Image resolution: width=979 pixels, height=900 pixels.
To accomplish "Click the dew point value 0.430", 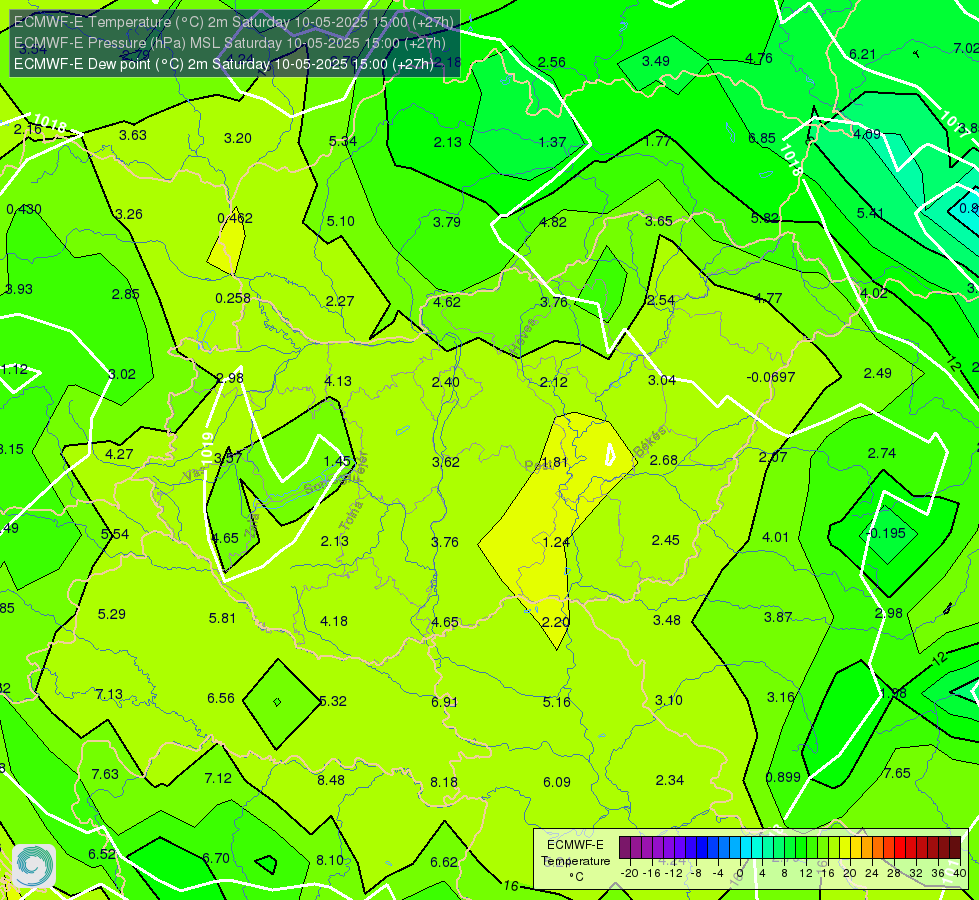I will coord(24,209).
